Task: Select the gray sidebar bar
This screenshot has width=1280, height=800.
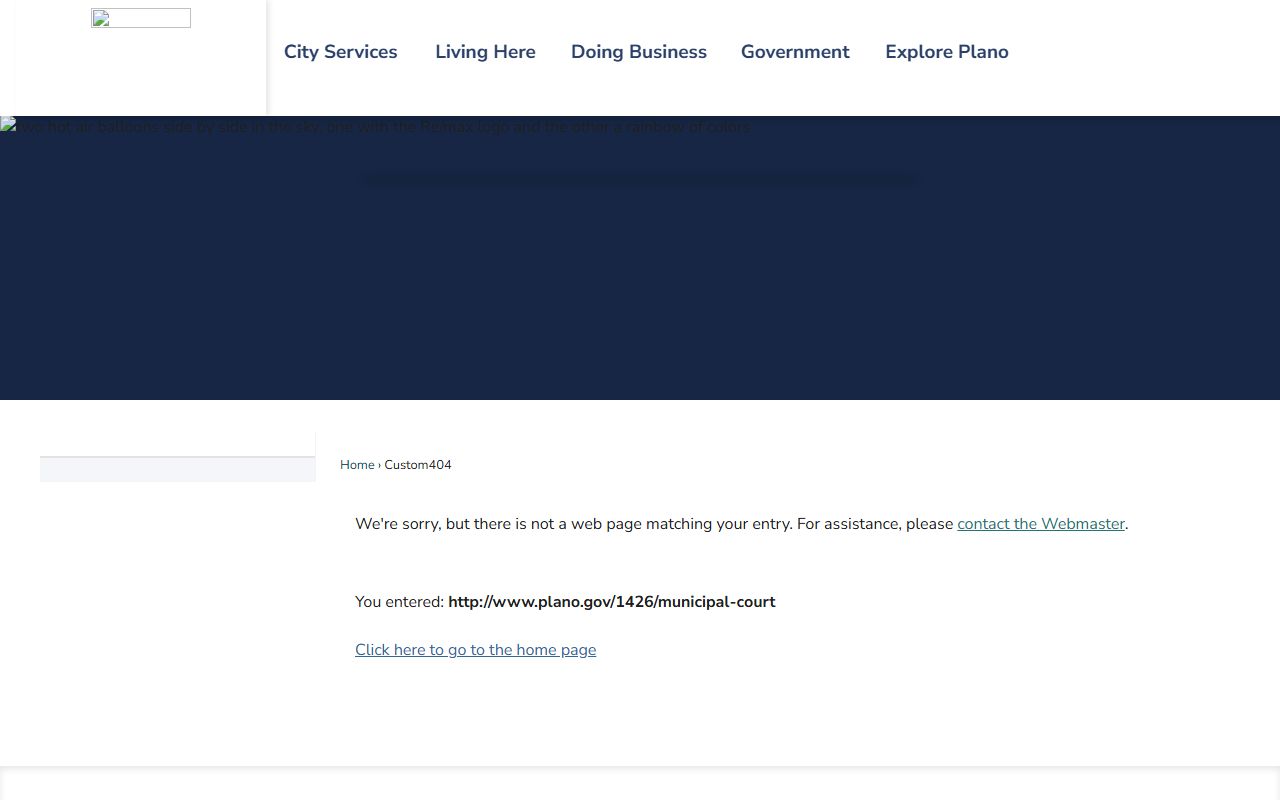Action: (177, 470)
